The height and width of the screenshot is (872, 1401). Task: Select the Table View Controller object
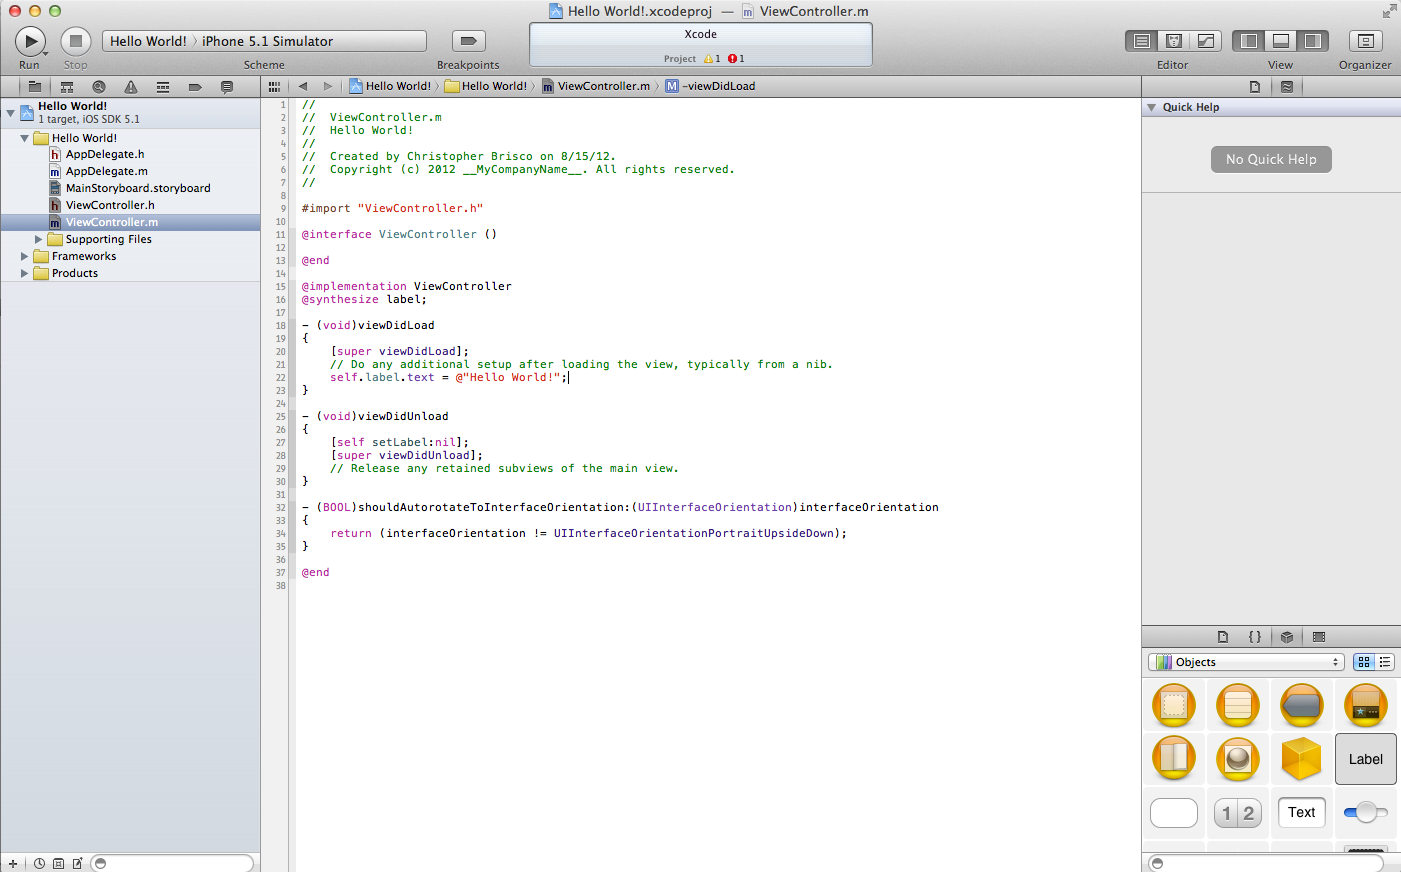point(1238,705)
